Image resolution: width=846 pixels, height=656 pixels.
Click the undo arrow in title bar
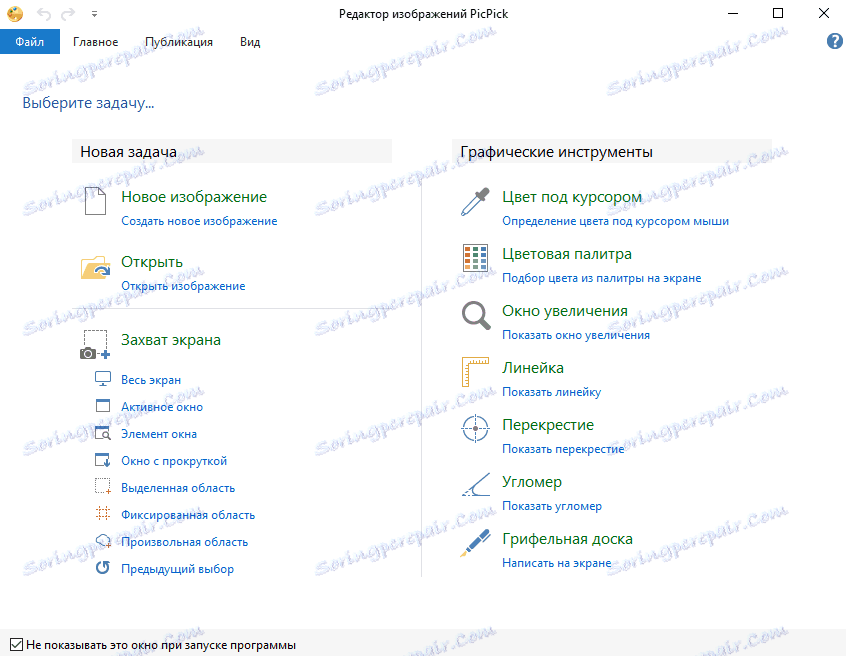click(x=44, y=14)
